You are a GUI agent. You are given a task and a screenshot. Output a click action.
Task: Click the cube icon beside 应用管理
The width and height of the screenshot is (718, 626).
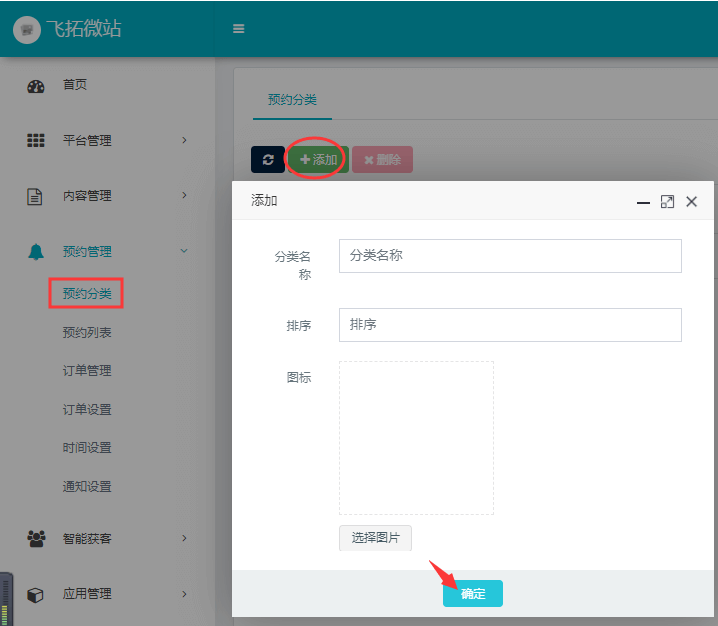click(x=35, y=595)
